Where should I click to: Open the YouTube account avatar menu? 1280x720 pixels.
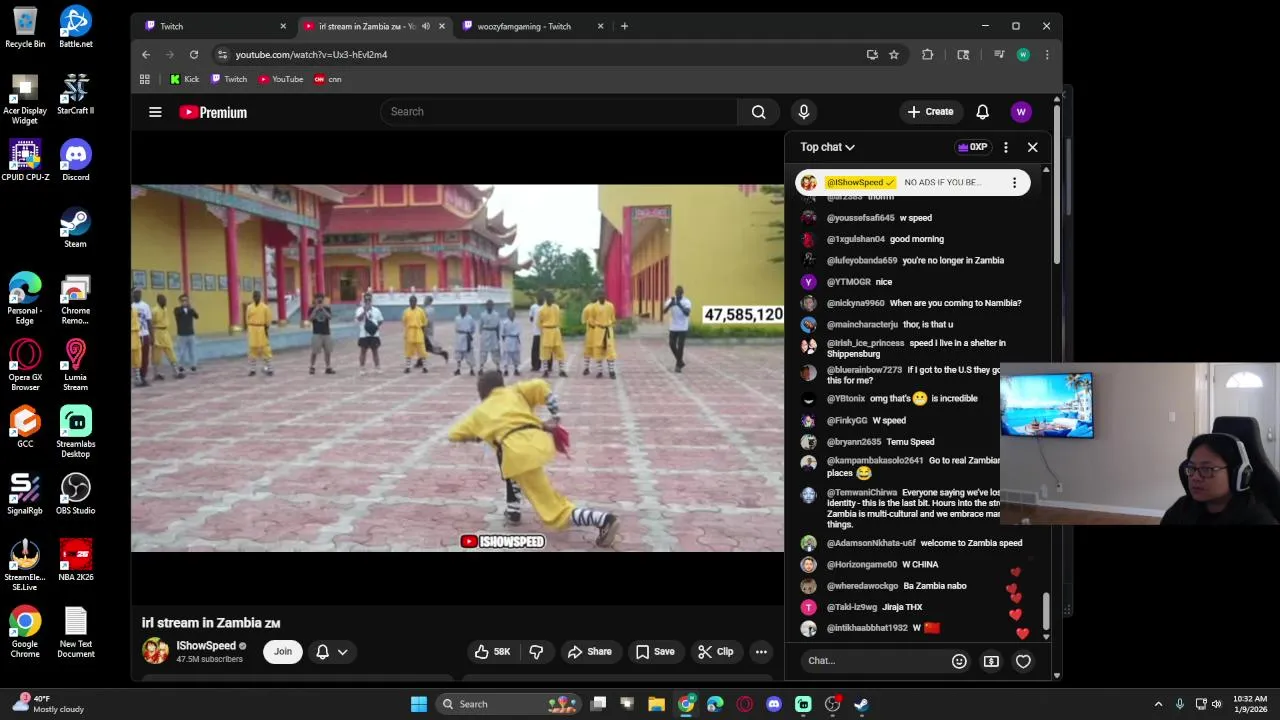click(x=1021, y=112)
